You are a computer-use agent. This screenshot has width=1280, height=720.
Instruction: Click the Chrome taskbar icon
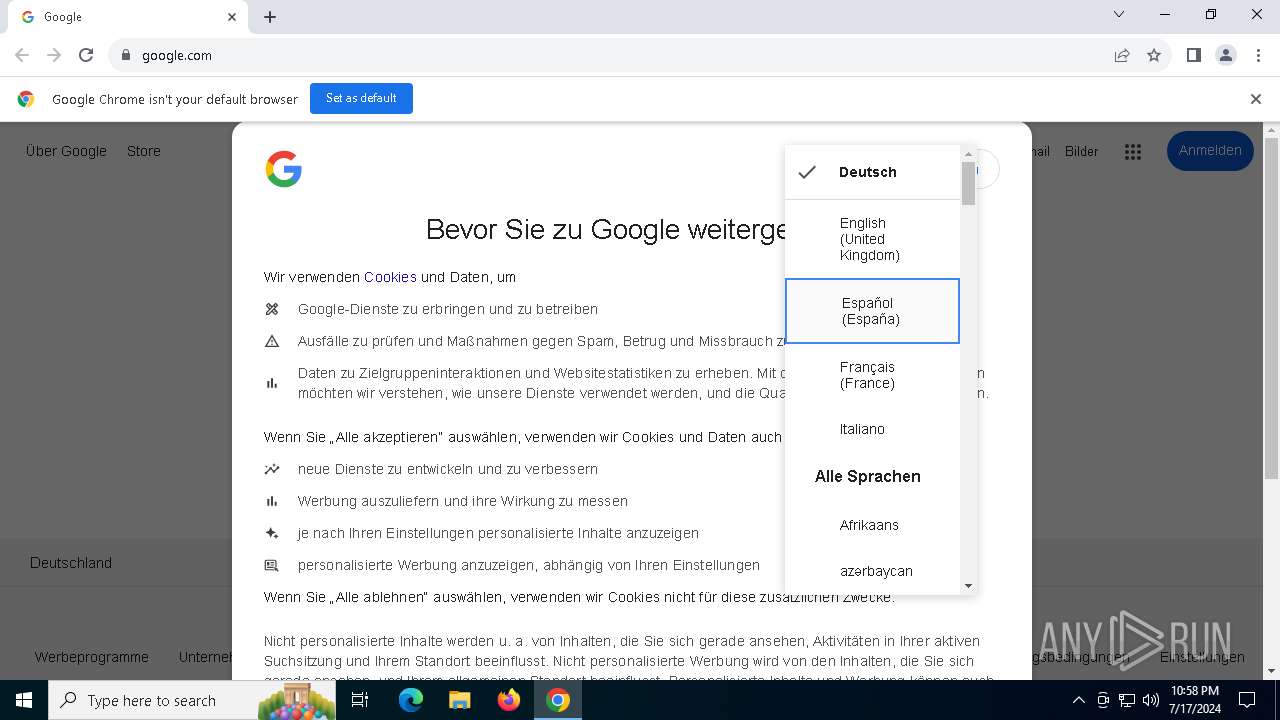coord(558,700)
